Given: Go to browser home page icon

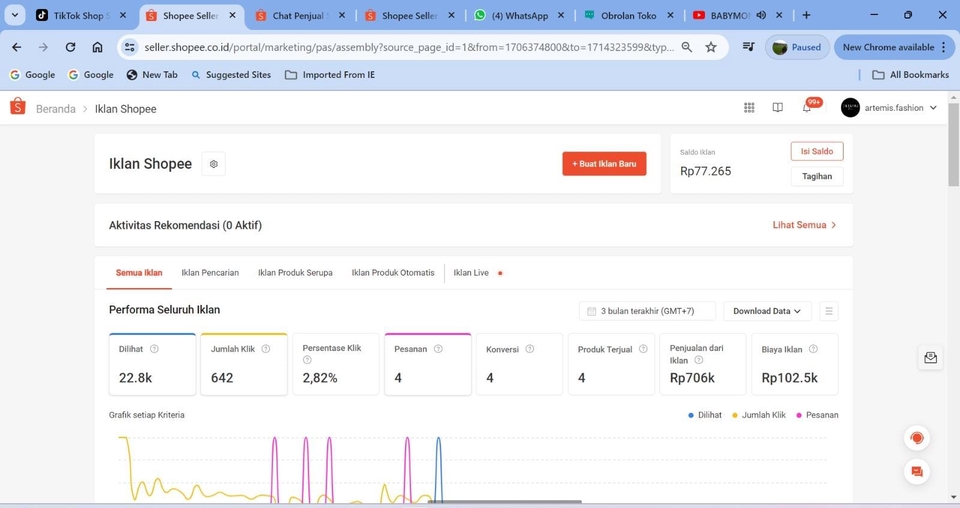Looking at the screenshot, I should point(97,47).
